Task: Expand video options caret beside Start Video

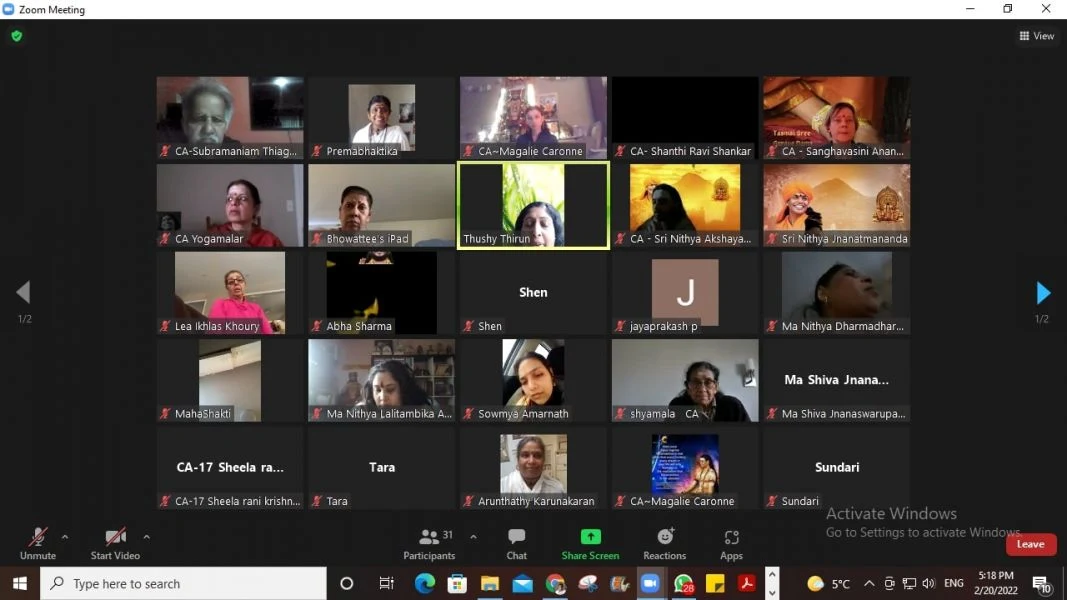Action: (x=146, y=537)
